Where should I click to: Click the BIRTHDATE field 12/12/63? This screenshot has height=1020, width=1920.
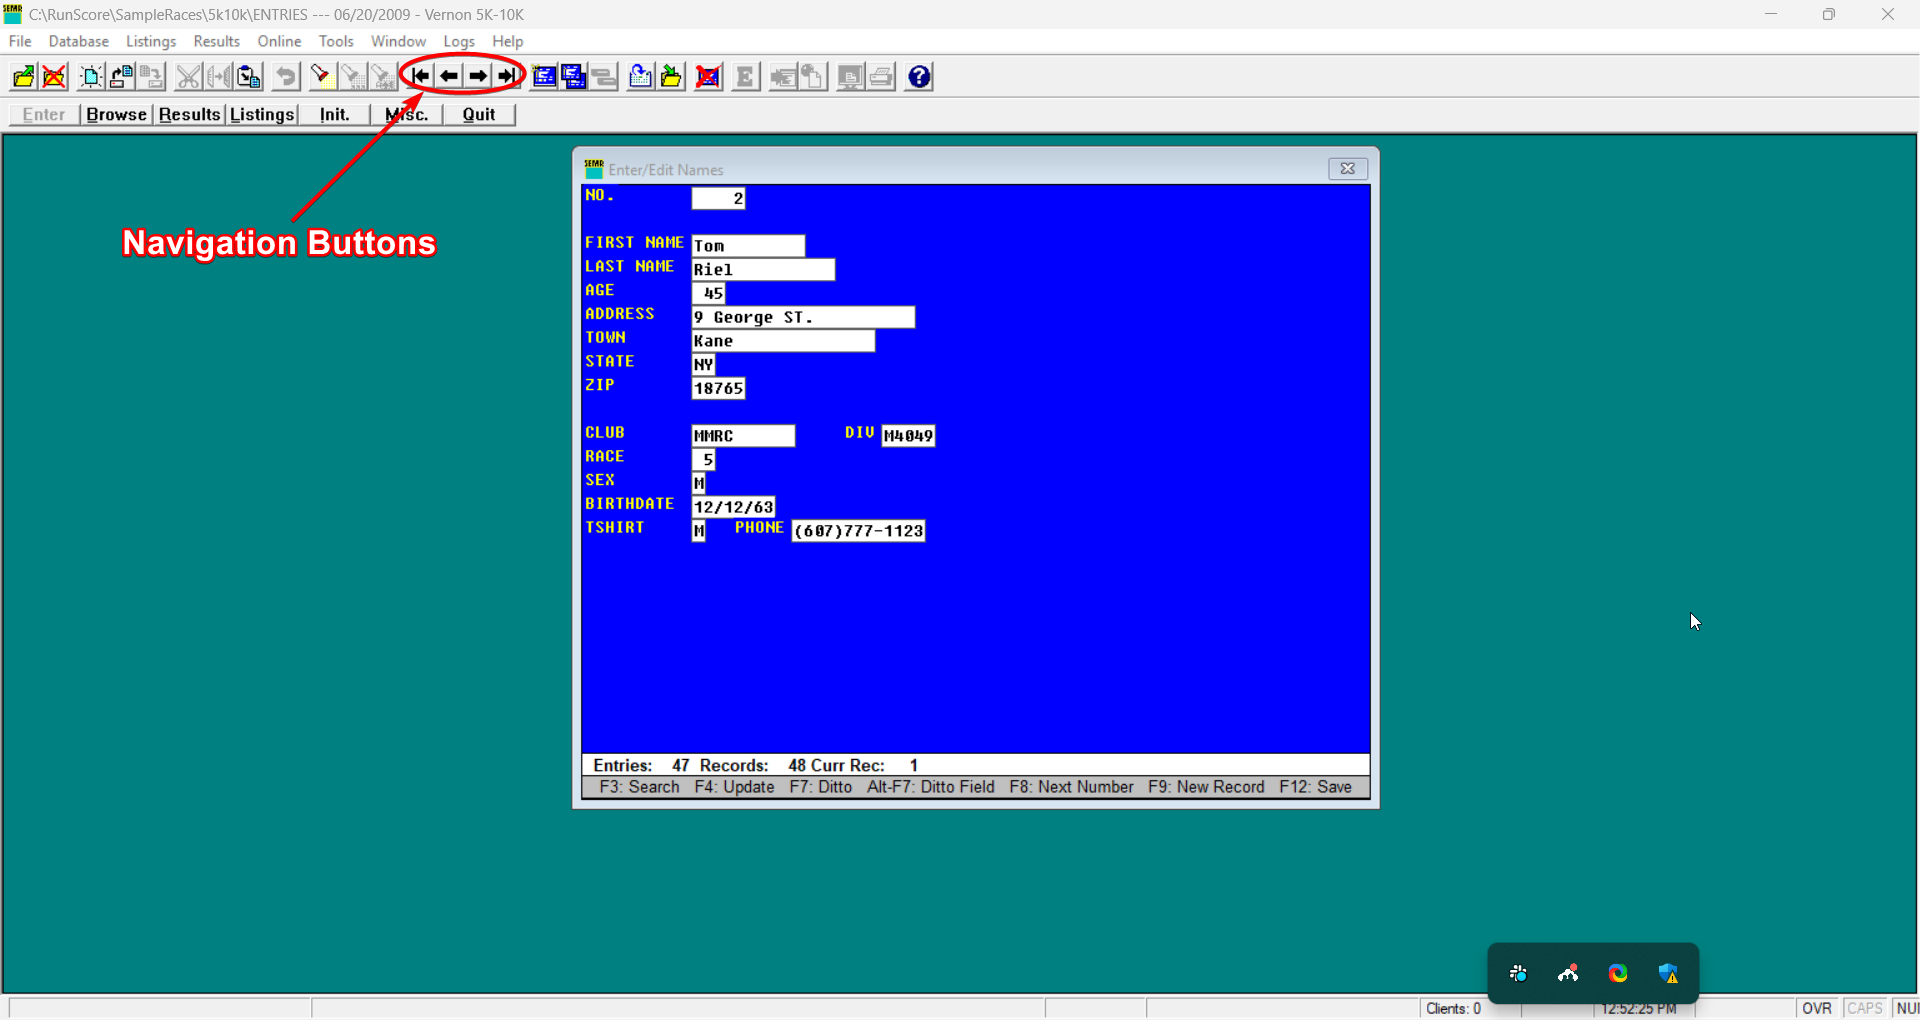733,507
